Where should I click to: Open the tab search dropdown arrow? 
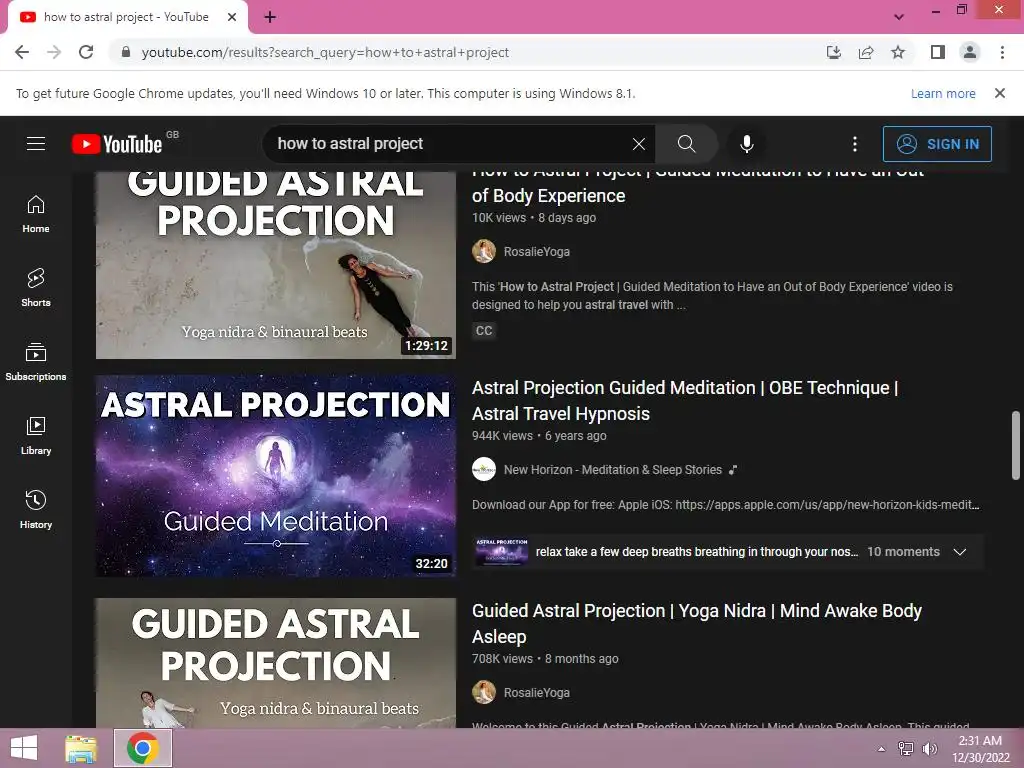[x=899, y=17]
